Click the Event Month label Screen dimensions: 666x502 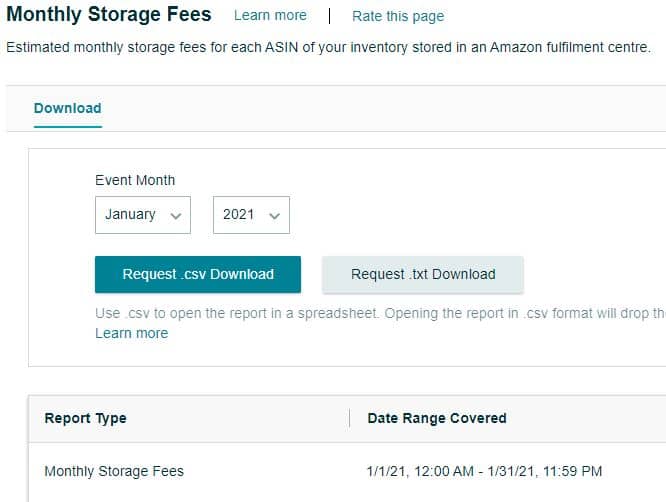[135, 180]
